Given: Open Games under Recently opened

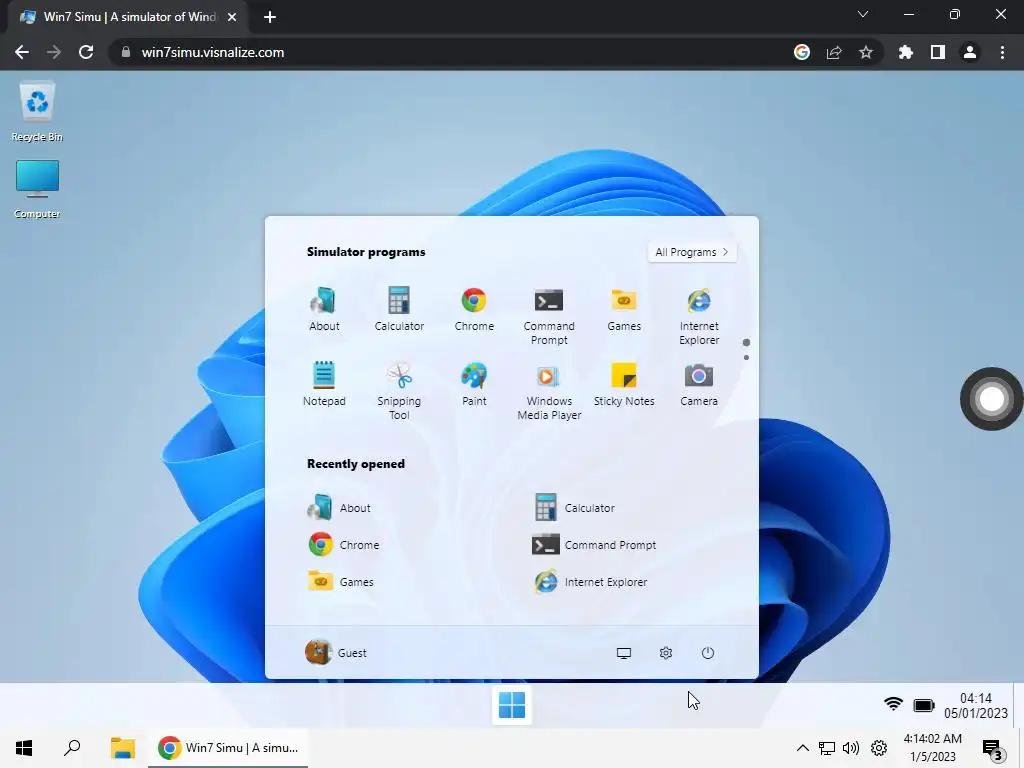Looking at the screenshot, I should [x=340, y=581].
